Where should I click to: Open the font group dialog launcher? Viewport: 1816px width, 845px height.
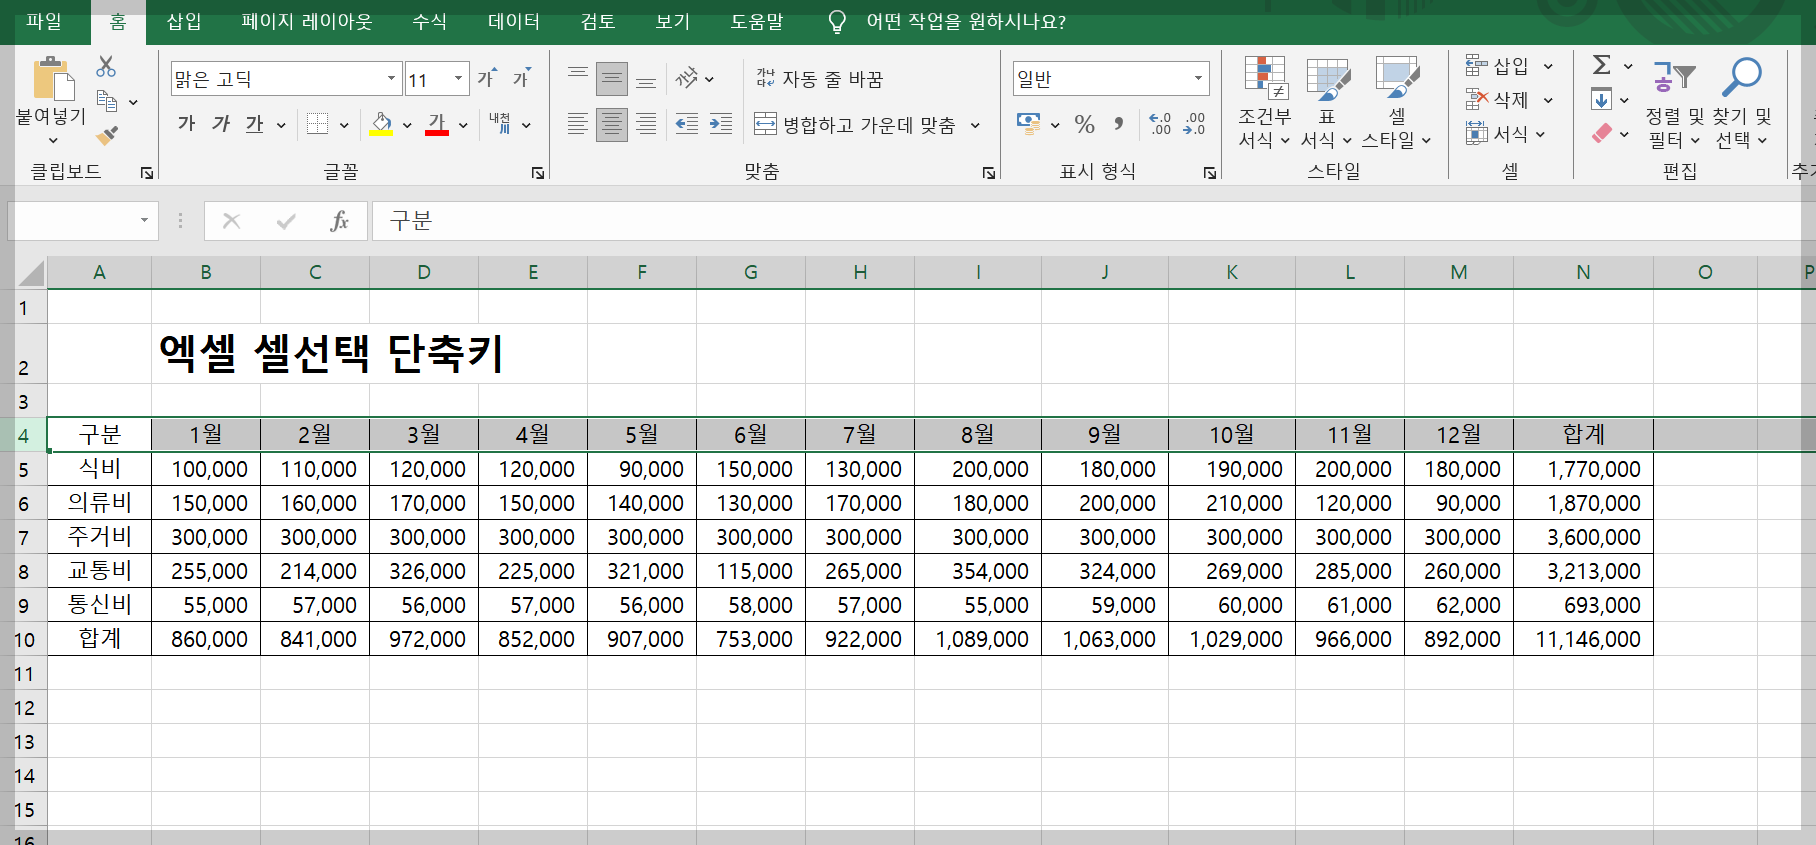pos(538,173)
